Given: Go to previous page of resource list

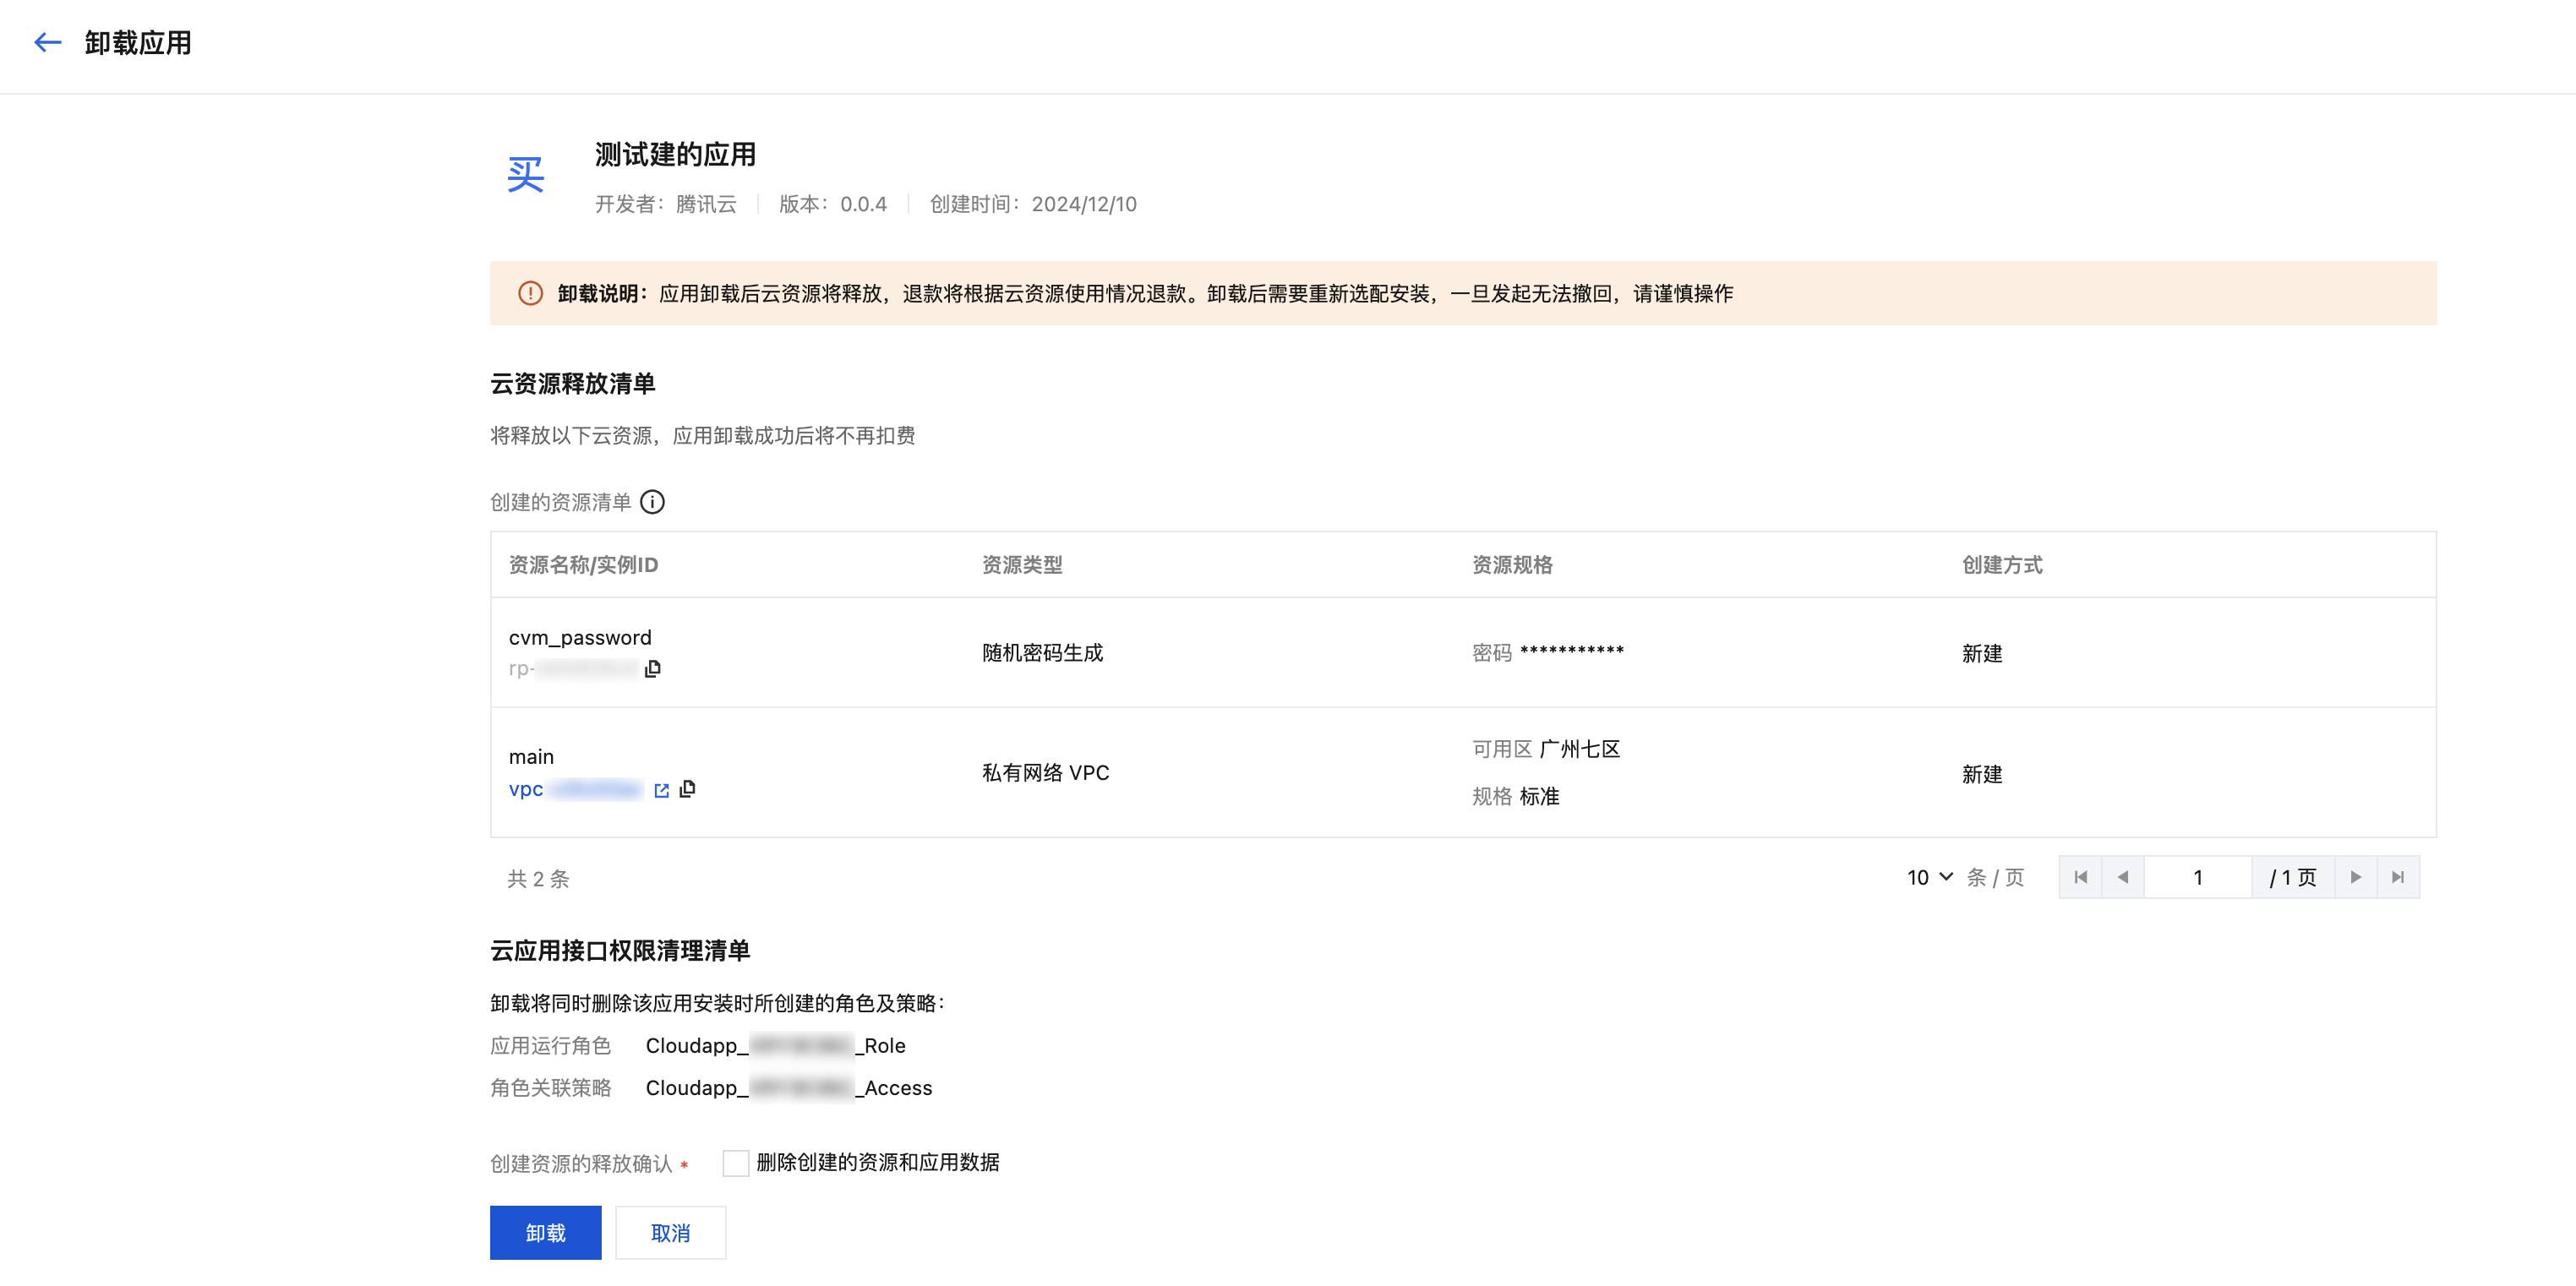Looking at the screenshot, I should 2122,877.
